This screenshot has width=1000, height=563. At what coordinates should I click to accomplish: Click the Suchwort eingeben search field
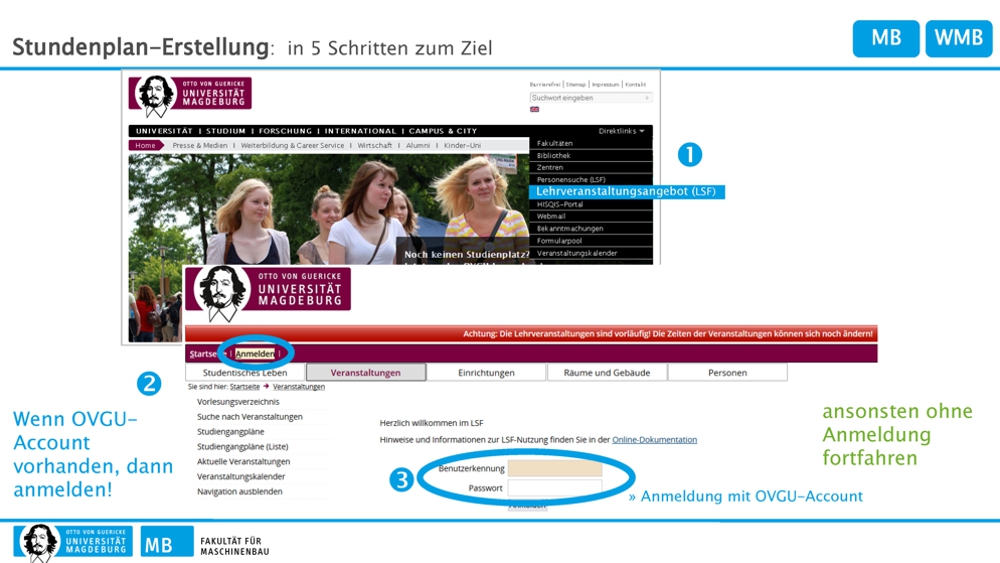[591, 98]
